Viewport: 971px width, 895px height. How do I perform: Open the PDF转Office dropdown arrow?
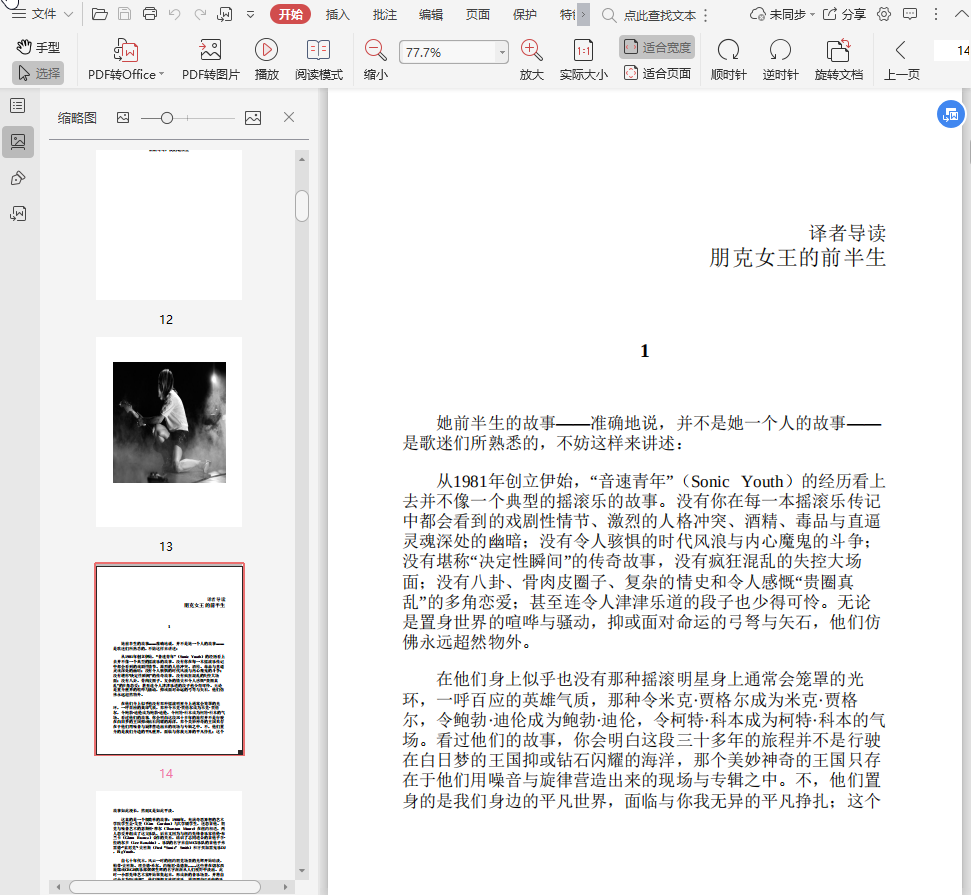163,74
